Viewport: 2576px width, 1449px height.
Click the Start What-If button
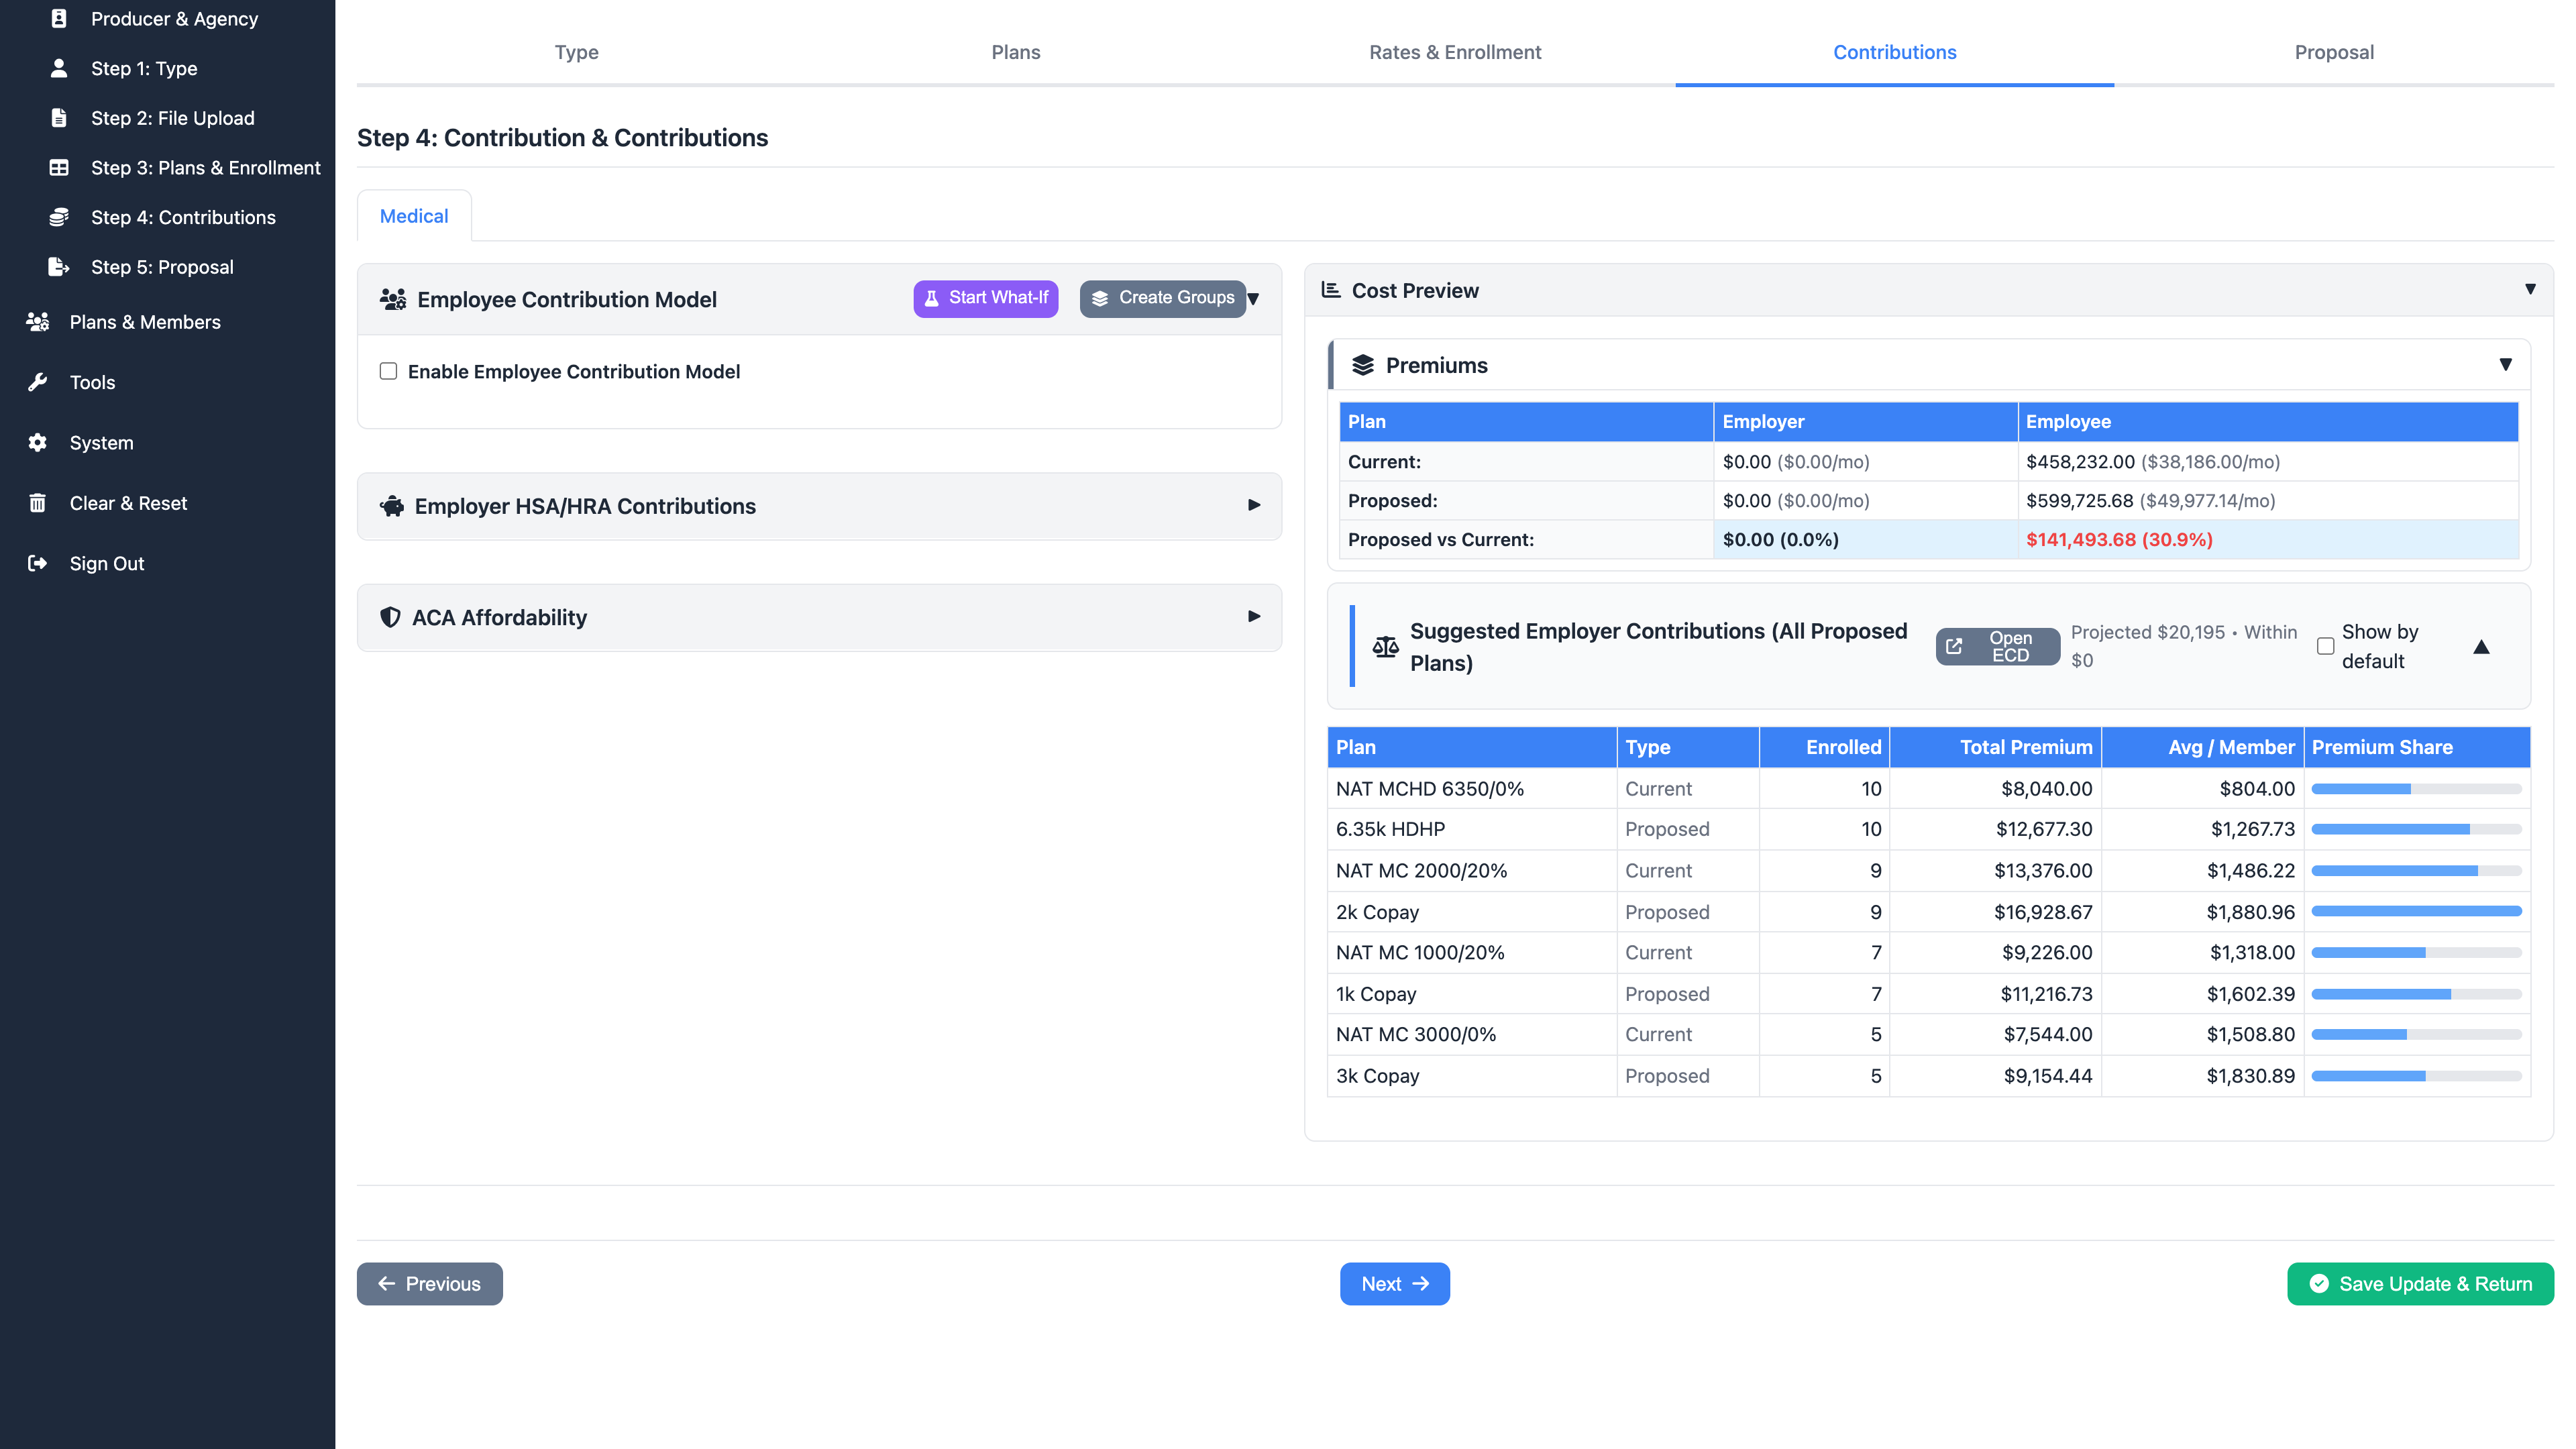click(985, 298)
